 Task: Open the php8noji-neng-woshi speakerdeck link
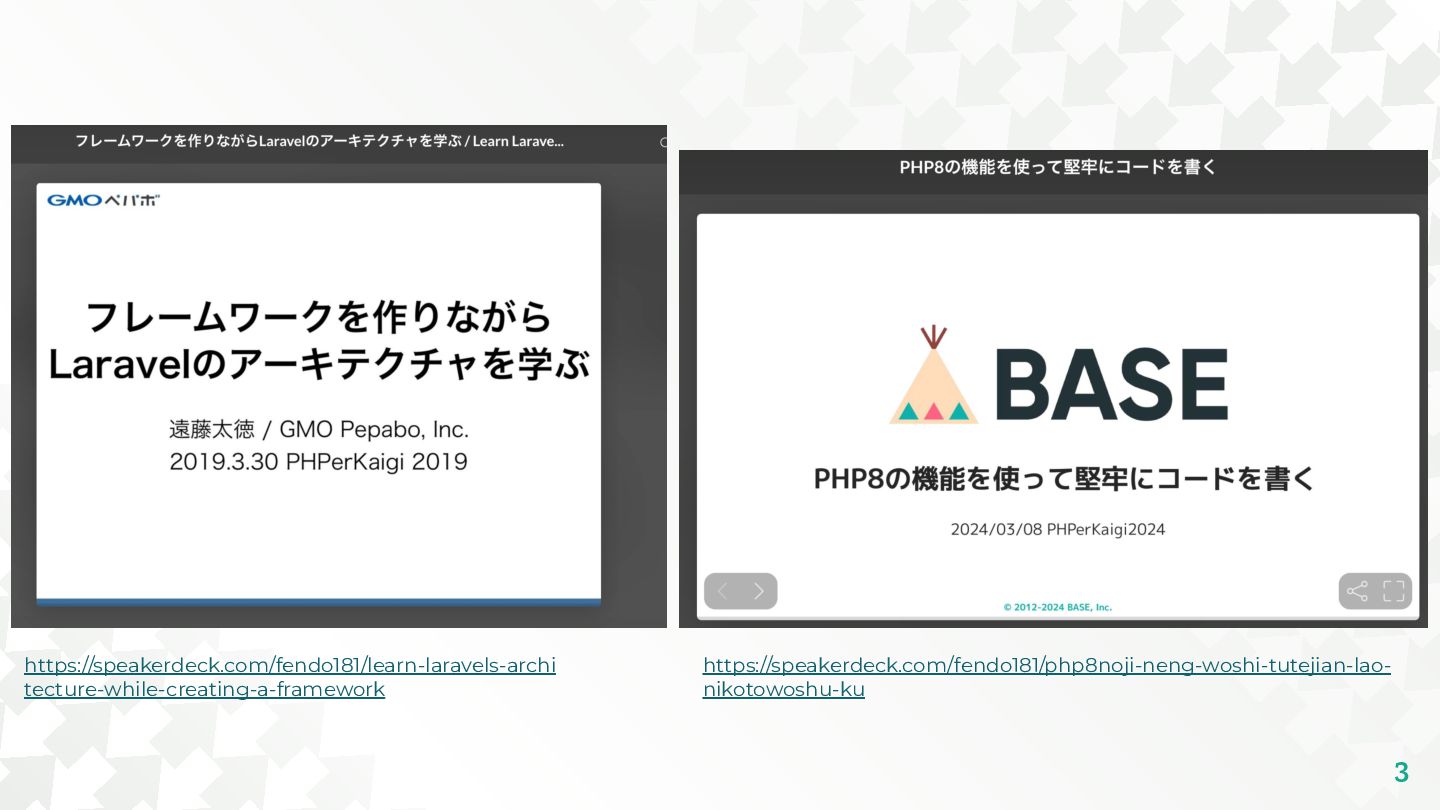pos(1047,677)
